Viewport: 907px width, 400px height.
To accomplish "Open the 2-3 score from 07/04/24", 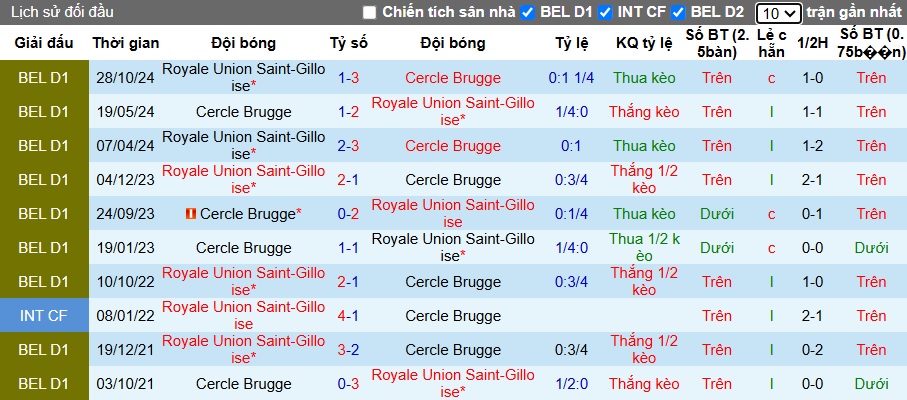I will click(349, 146).
